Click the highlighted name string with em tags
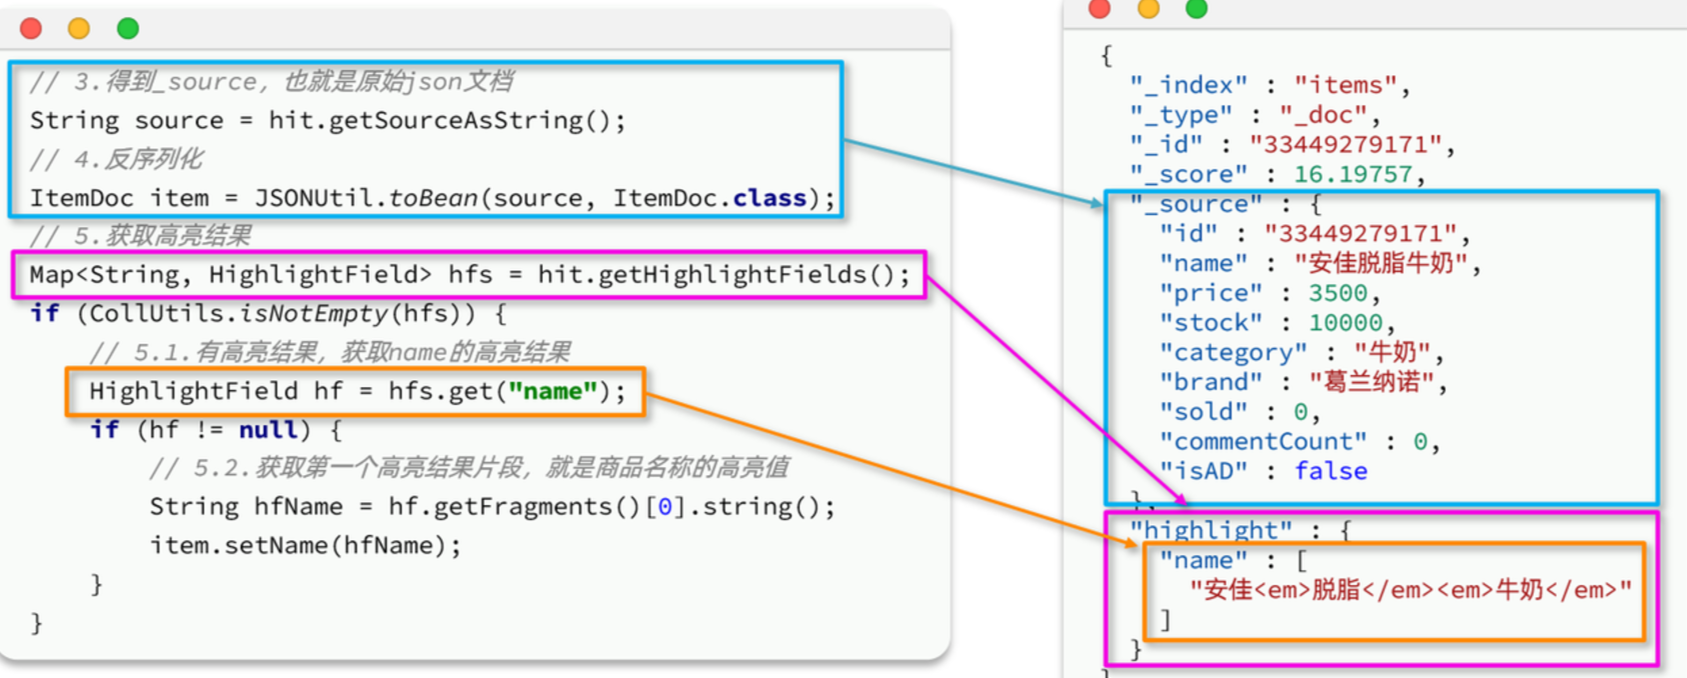The width and height of the screenshot is (1687, 678). tap(1409, 590)
